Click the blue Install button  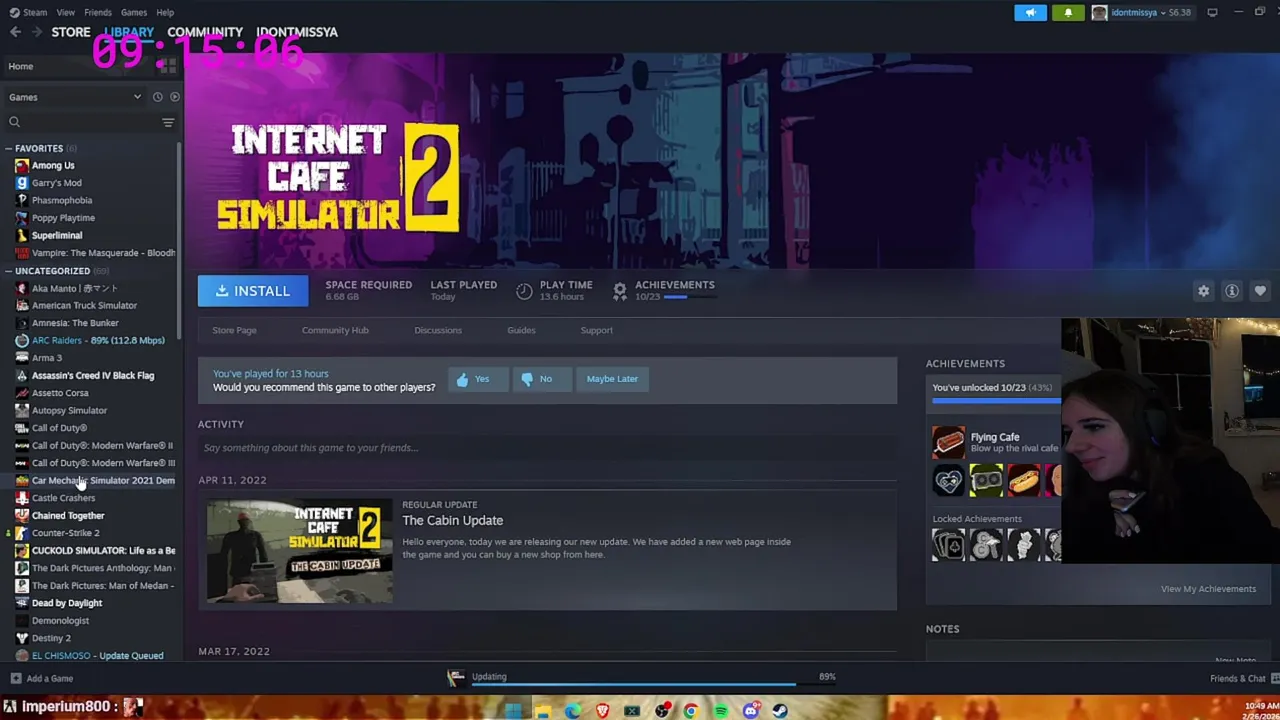click(x=253, y=291)
